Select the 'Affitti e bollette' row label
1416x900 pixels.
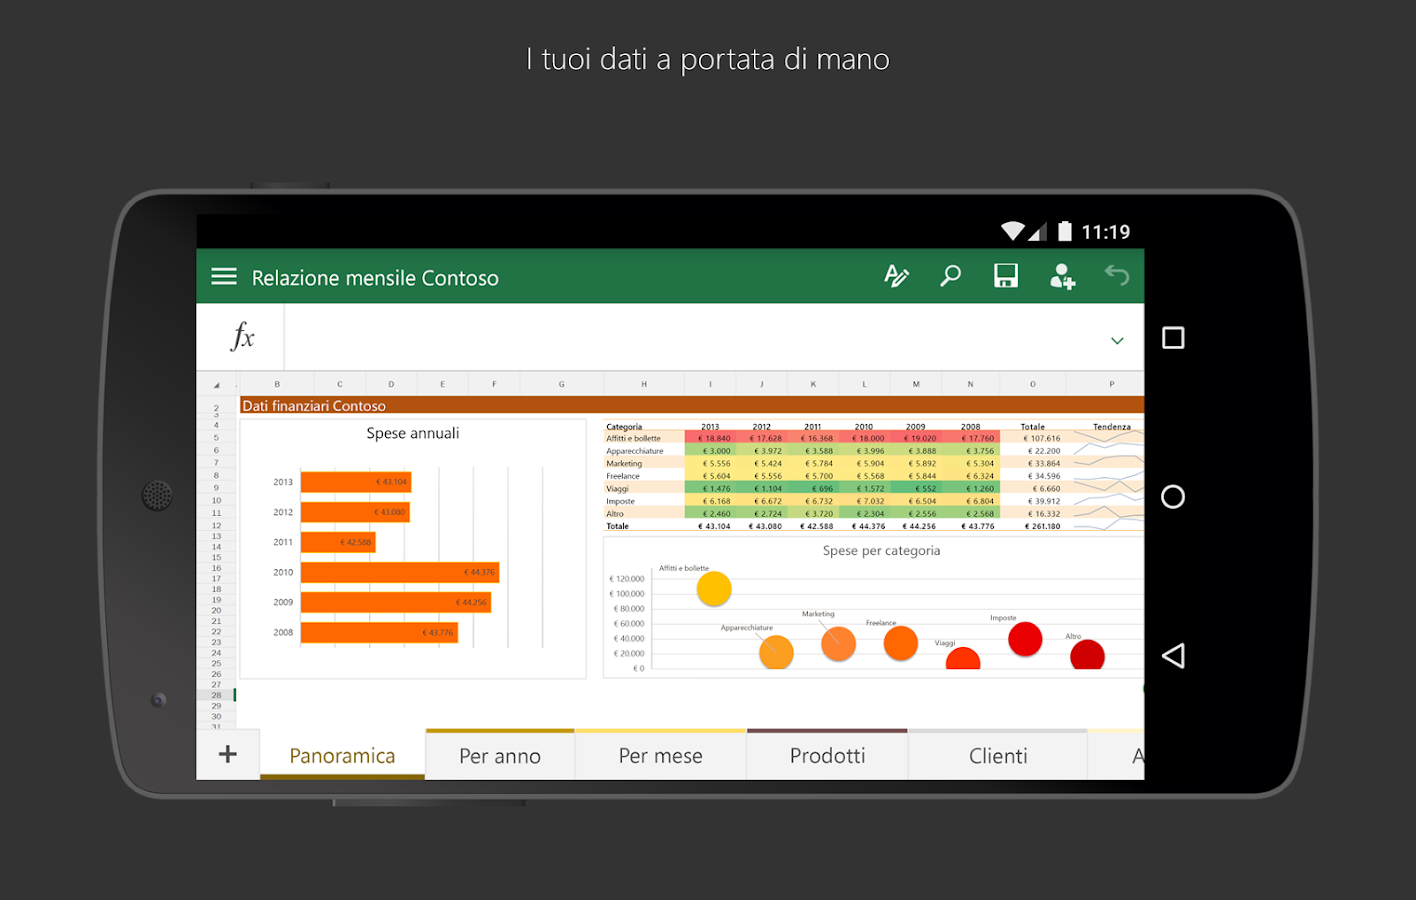634,438
